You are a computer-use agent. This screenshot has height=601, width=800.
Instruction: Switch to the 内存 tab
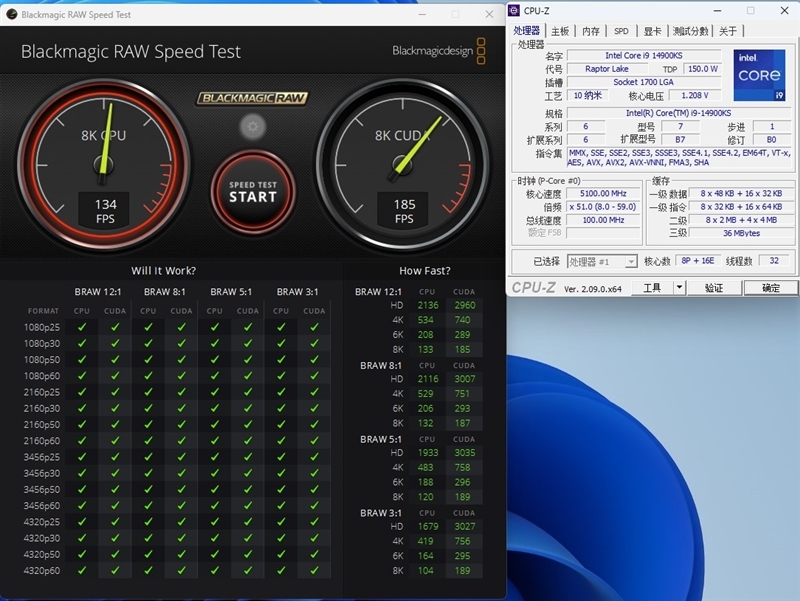pos(591,31)
